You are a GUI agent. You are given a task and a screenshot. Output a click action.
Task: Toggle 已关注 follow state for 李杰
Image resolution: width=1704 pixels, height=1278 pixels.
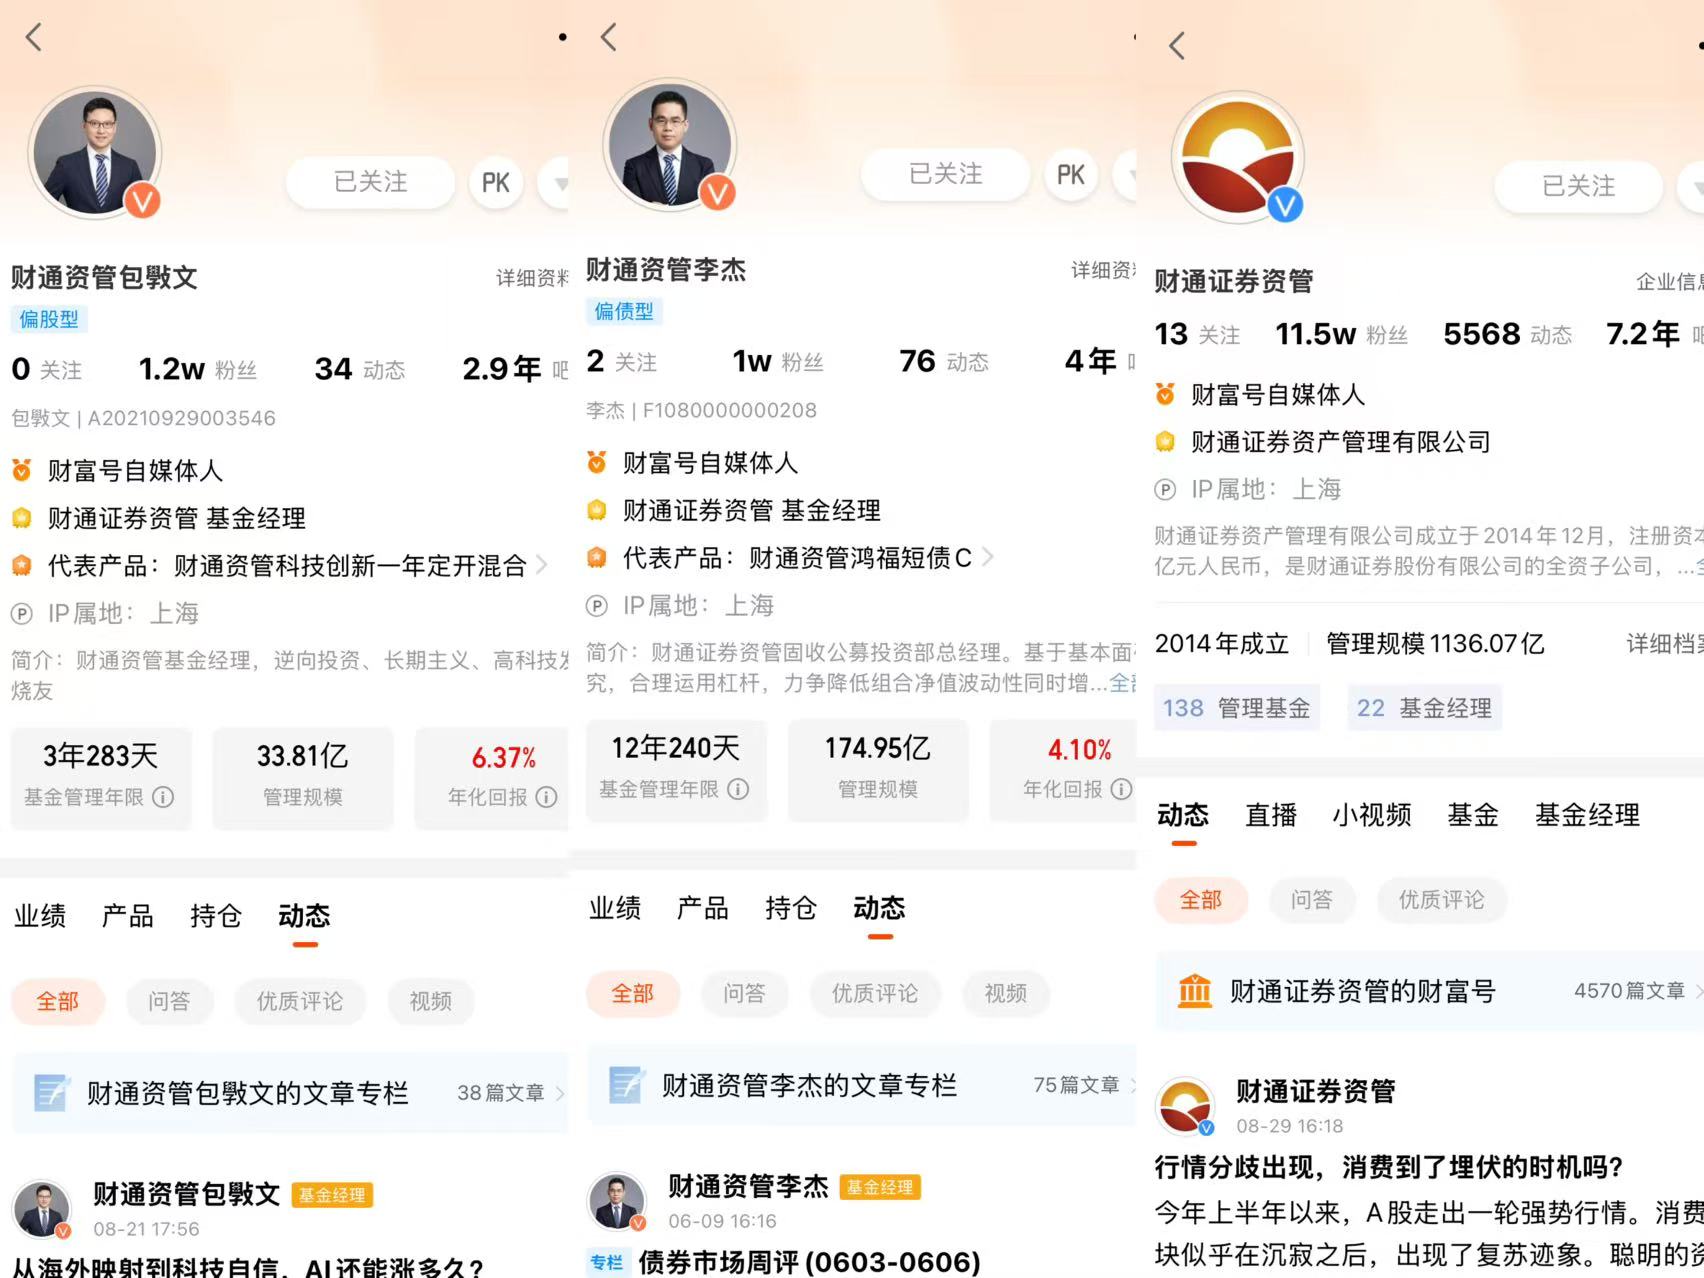coord(945,174)
